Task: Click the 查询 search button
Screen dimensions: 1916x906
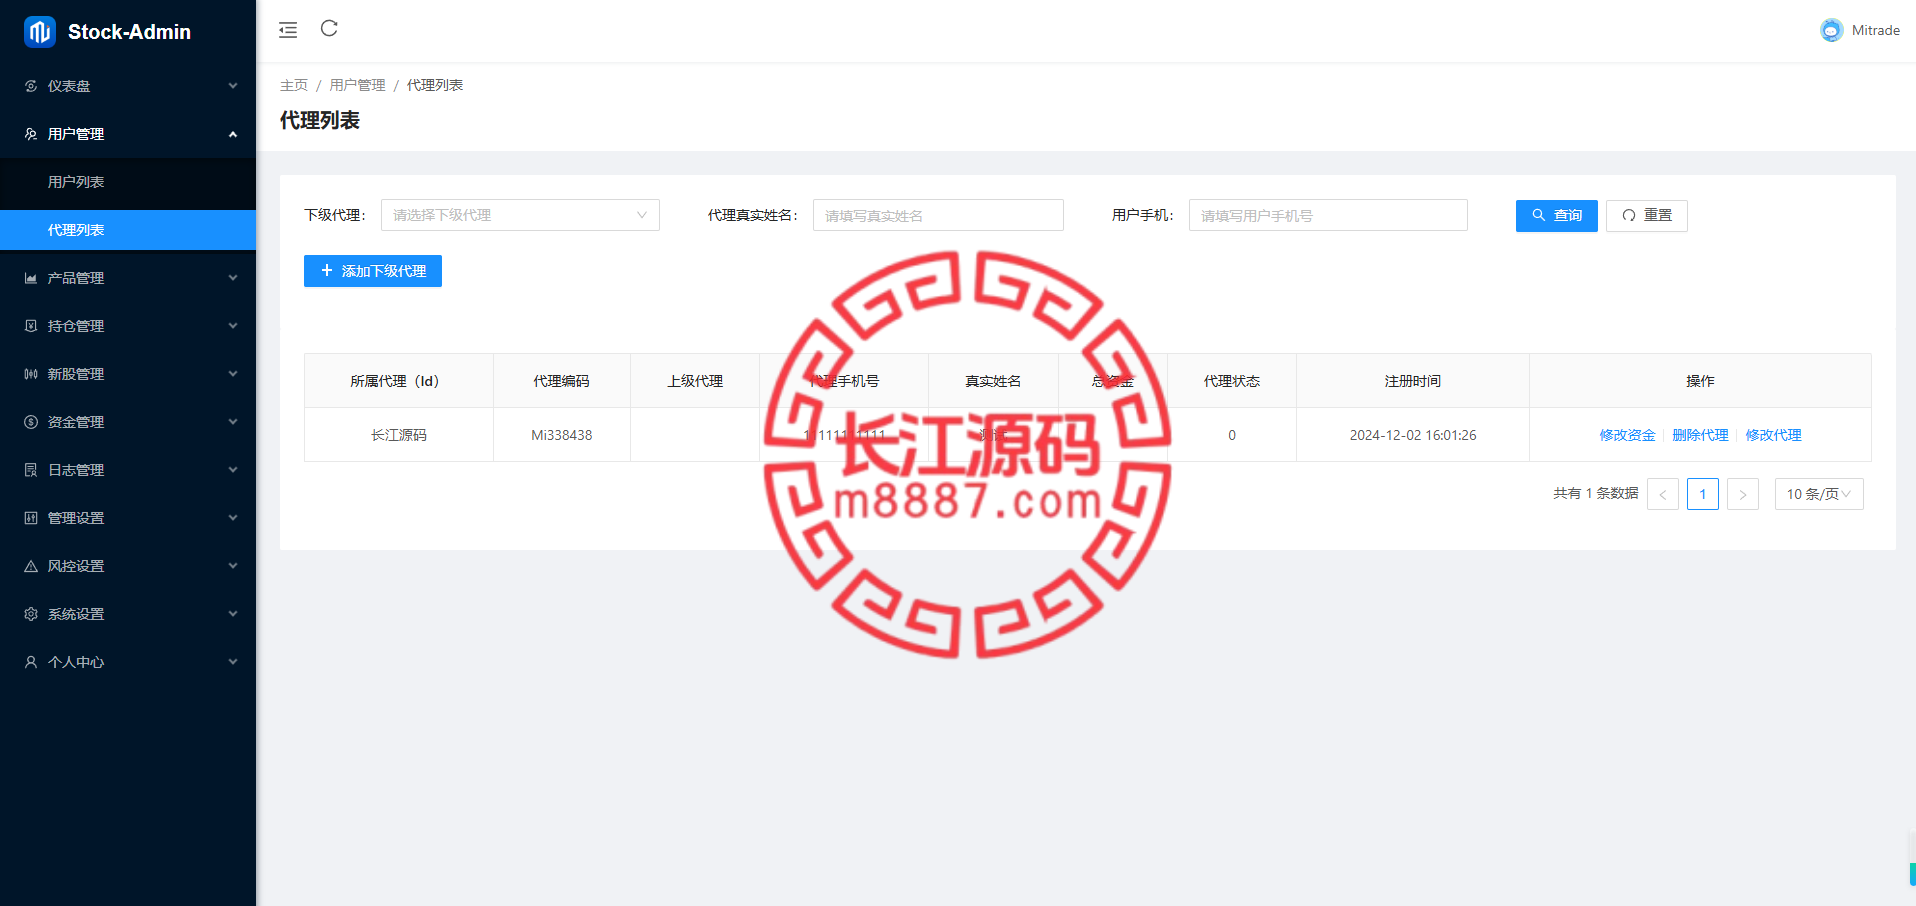Action: (x=1557, y=216)
